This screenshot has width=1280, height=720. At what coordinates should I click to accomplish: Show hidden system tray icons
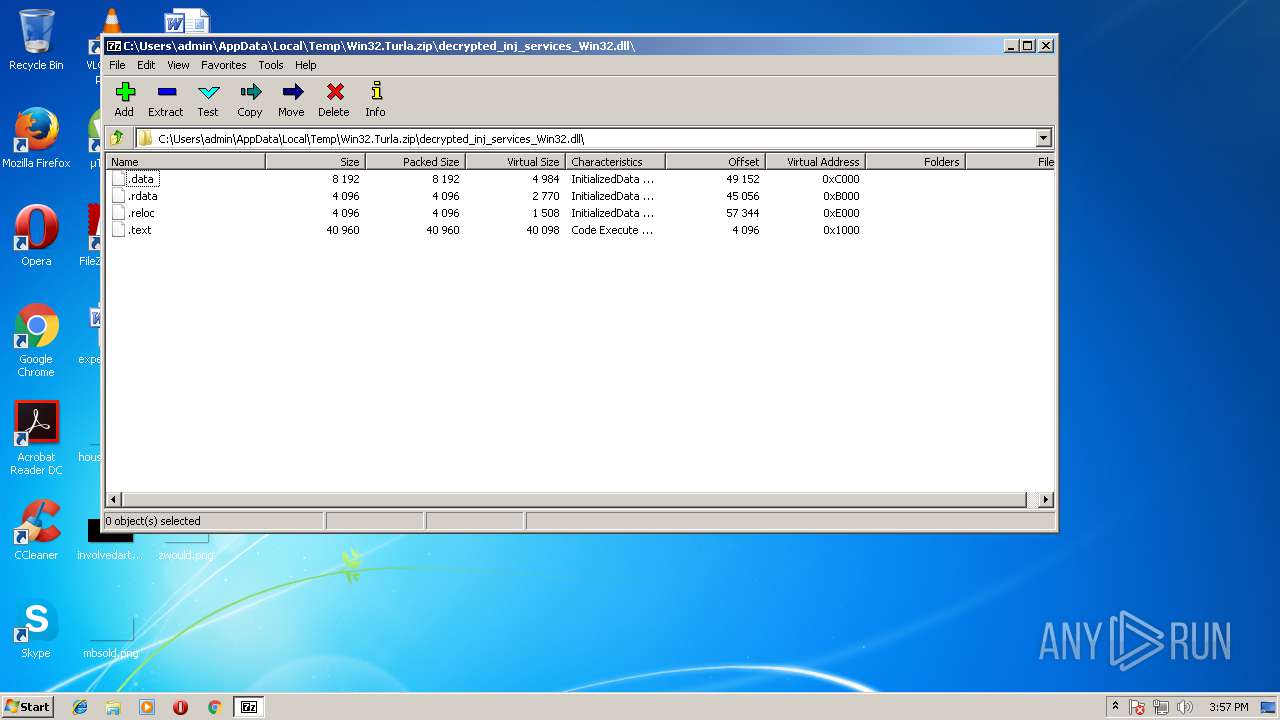[x=1116, y=707]
